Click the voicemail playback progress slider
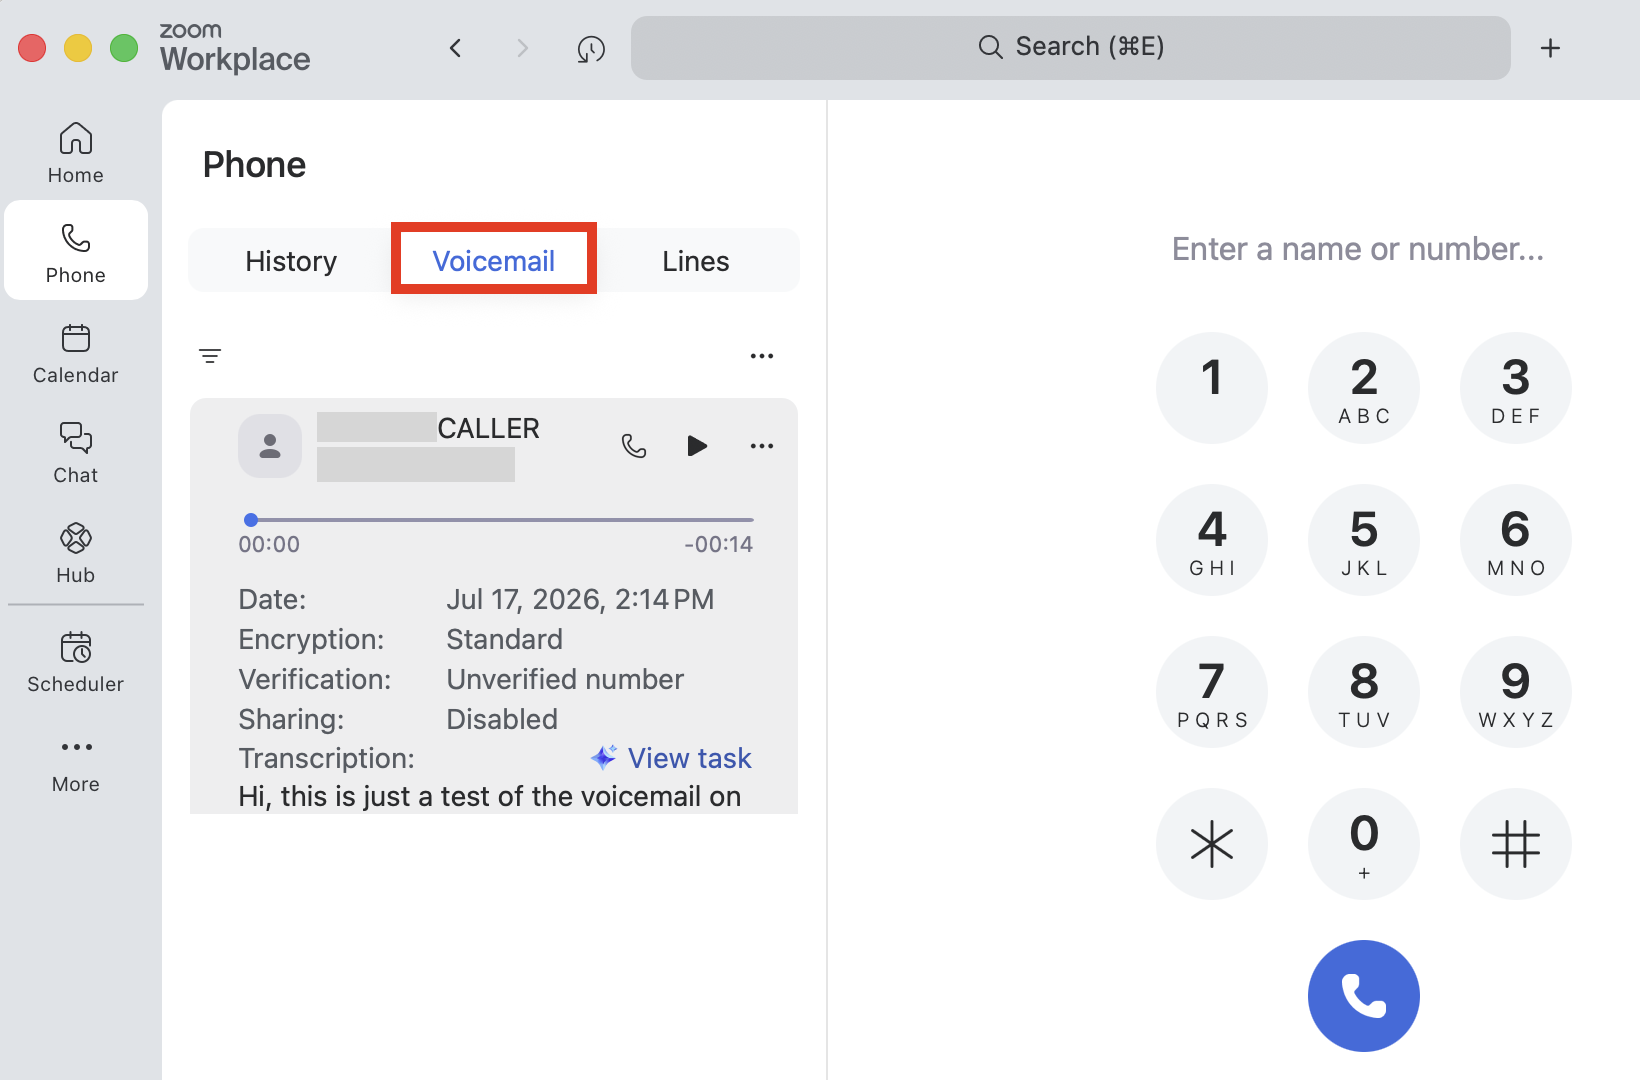 499,520
